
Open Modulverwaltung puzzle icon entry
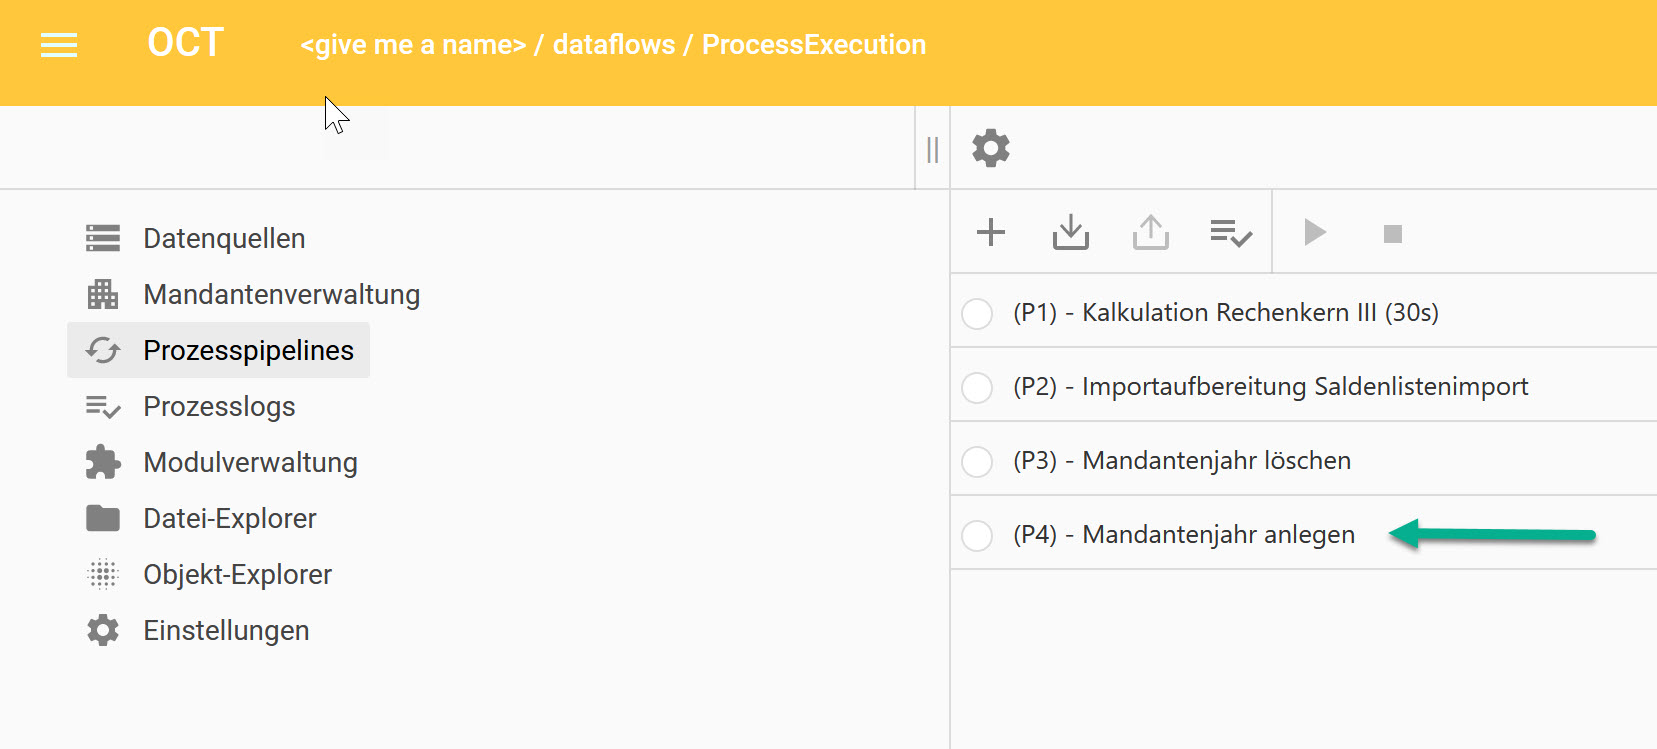pyautogui.click(x=250, y=462)
